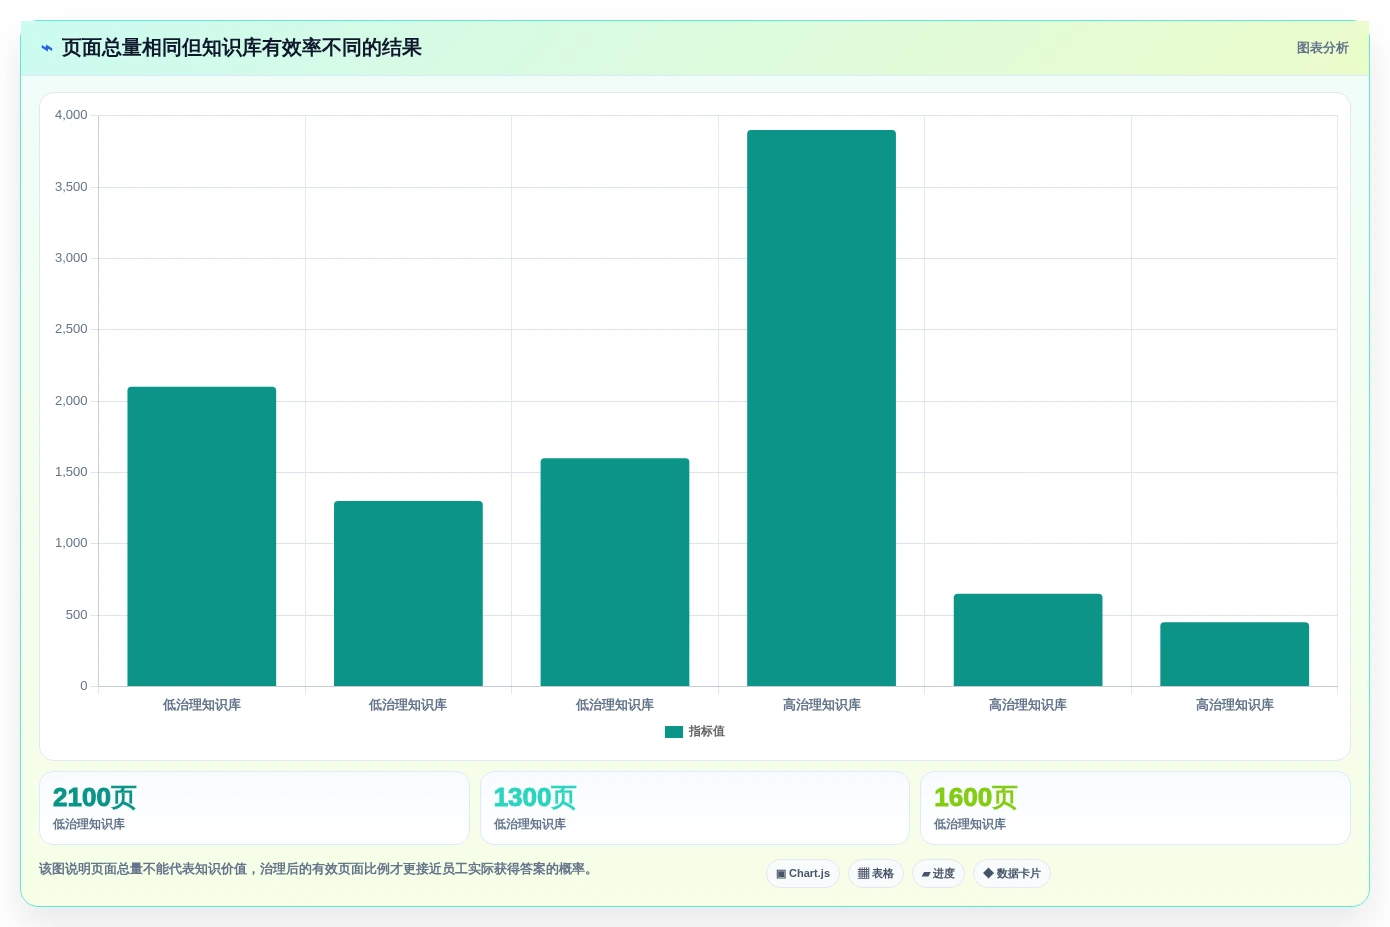Open the 2100页 data card

pos(254,808)
